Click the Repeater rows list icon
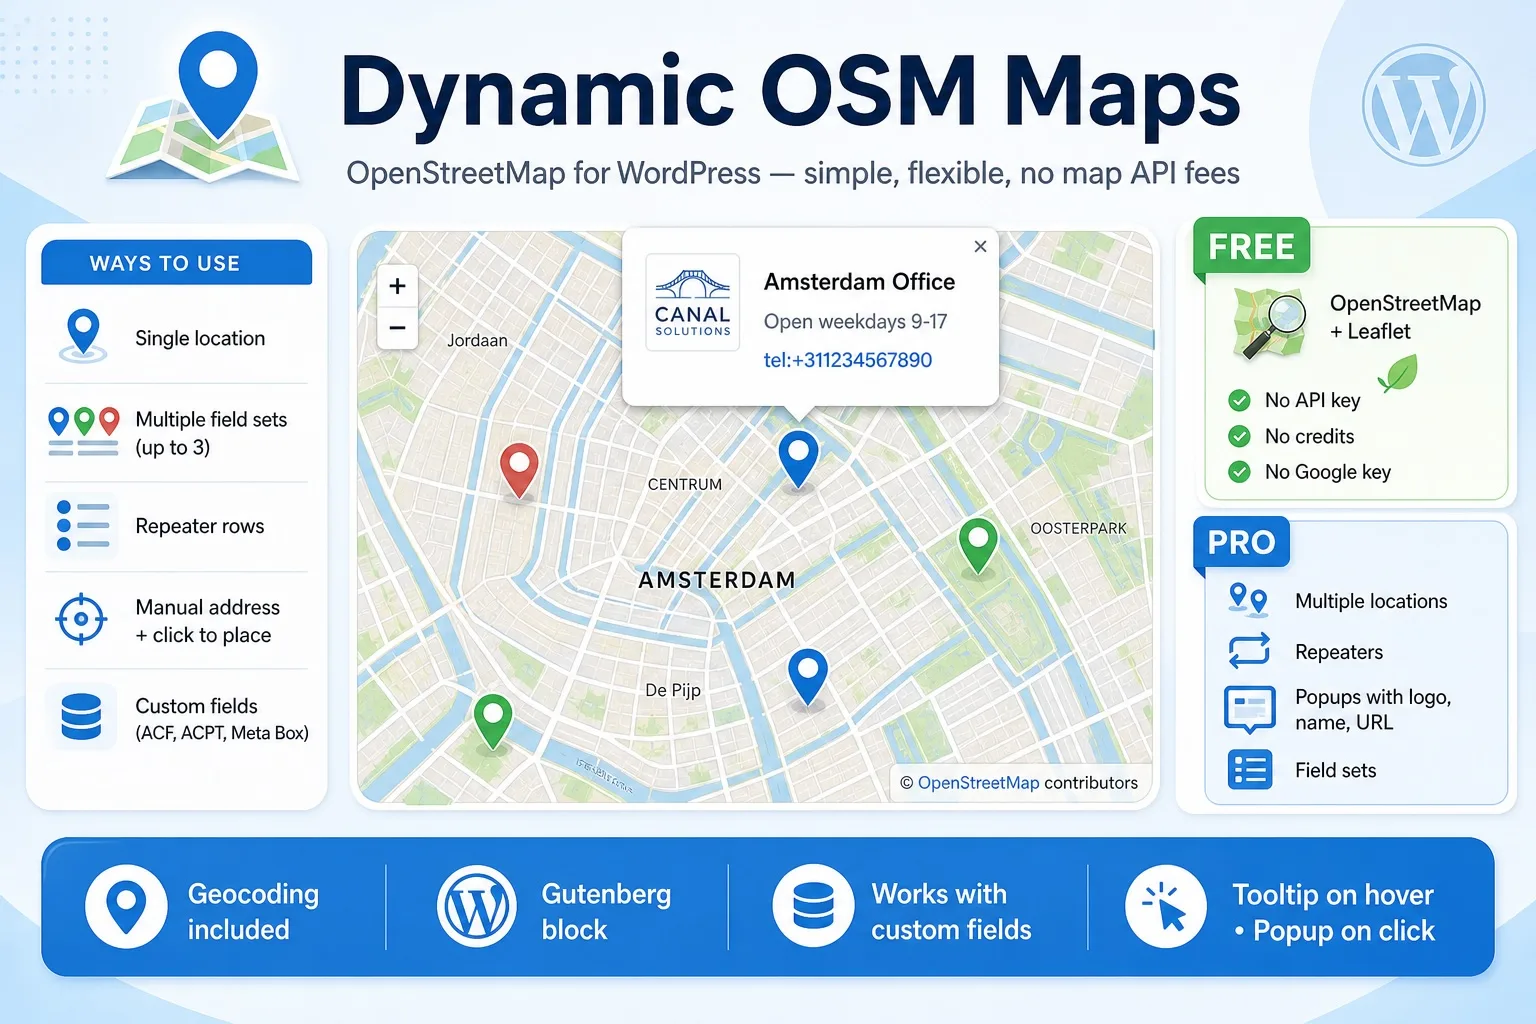Image resolution: width=1536 pixels, height=1024 pixels. (x=82, y=525)
